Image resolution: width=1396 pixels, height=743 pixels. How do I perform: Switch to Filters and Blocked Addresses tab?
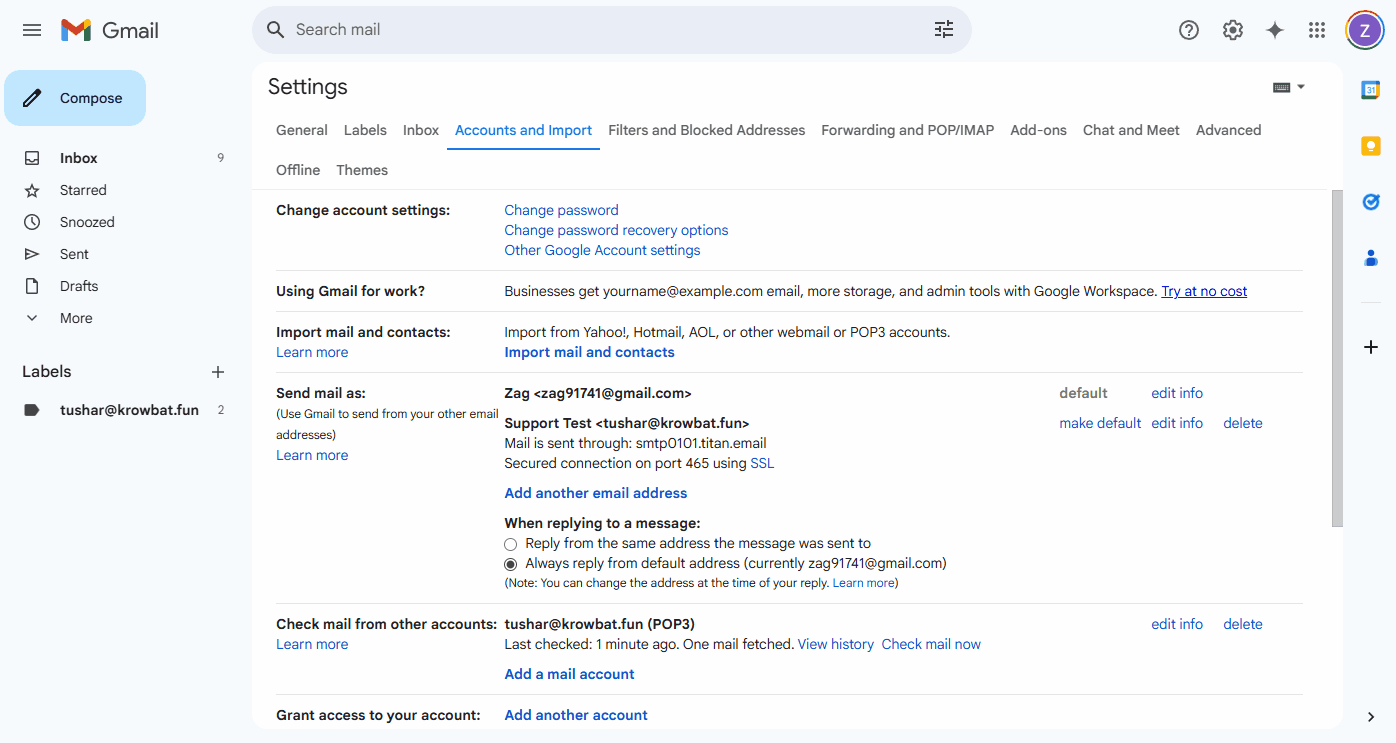[706, 130]
